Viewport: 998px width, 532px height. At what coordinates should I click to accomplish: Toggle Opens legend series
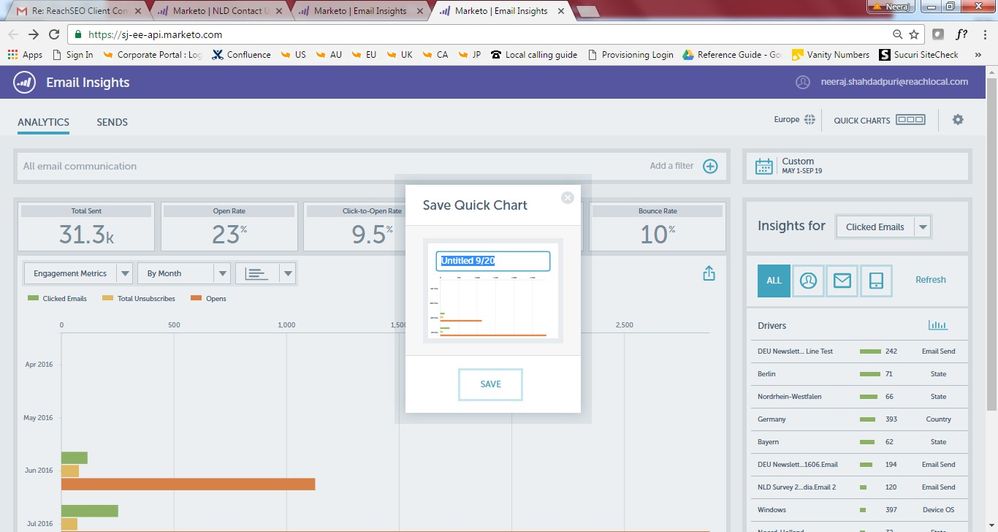pyautogui.click(x=210, y=299)
